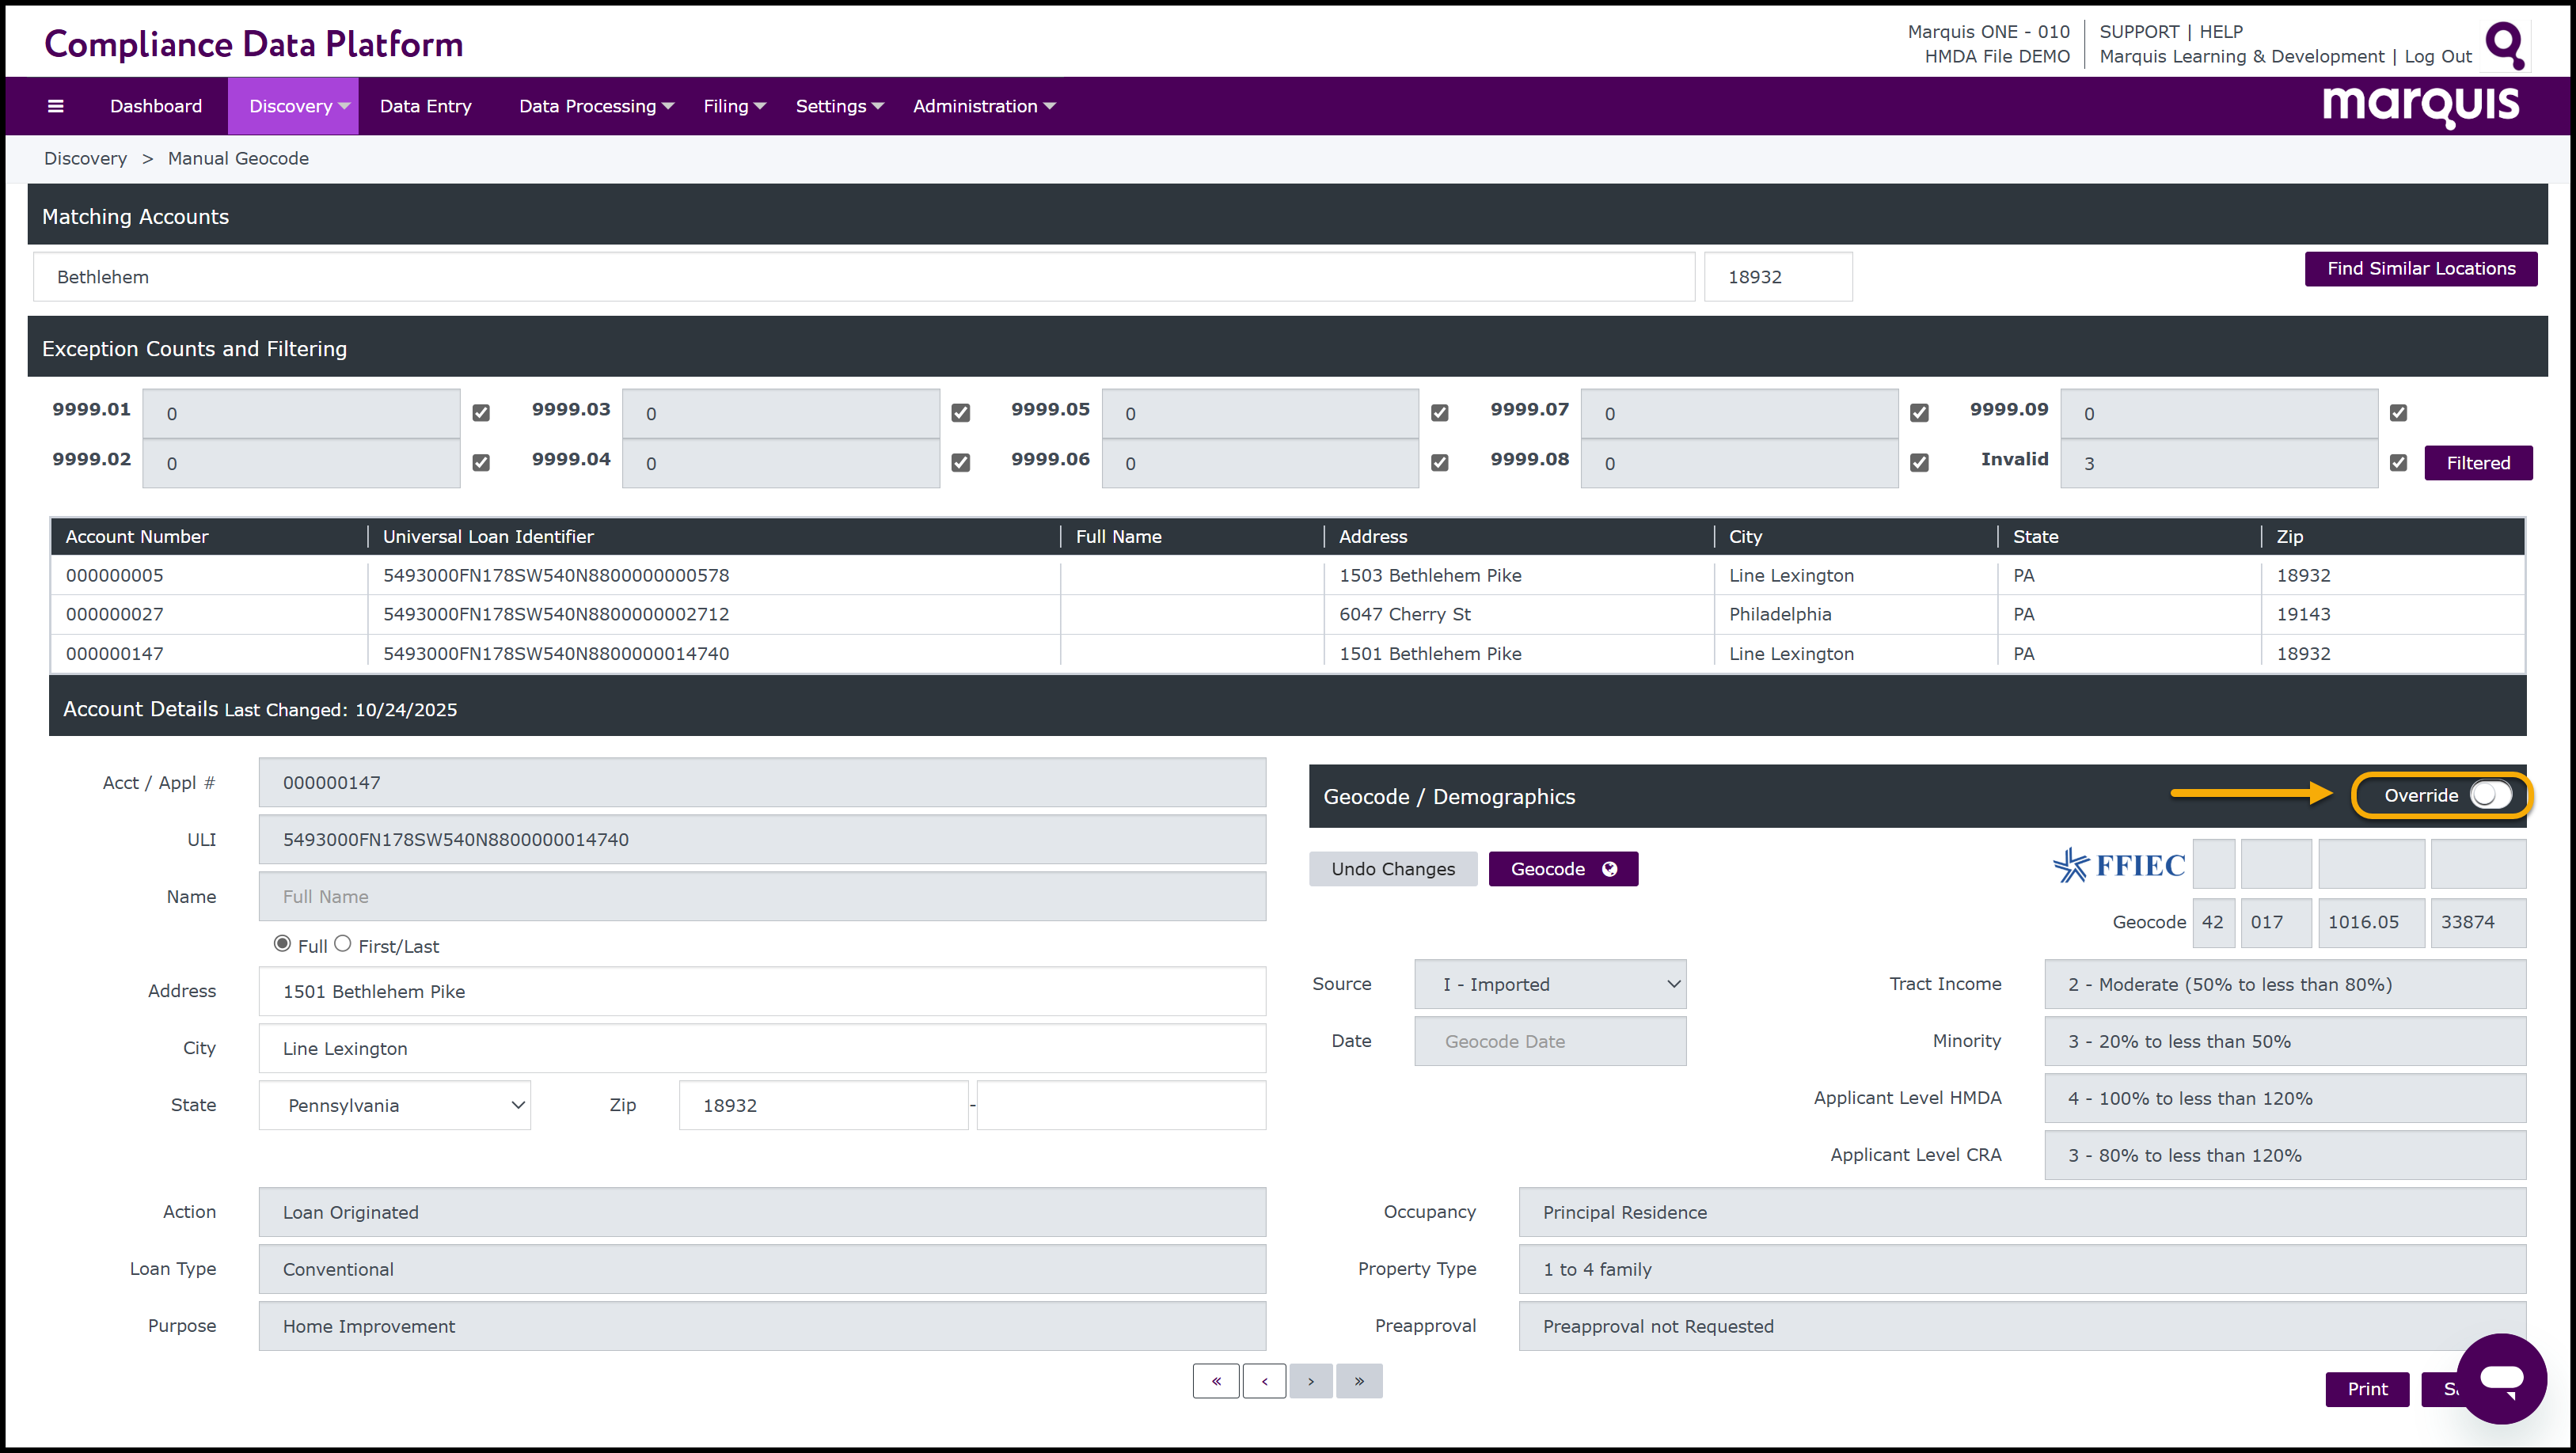Go to previous record with single-left arrow
Screen dimensions: 2576x1453
pyautogui.click(x=1264, y=1381)
